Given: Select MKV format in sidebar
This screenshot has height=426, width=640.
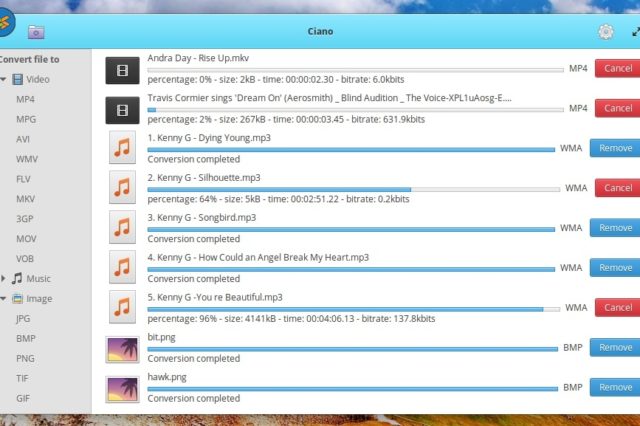Looking at the screenshot, I should tap(25, 199).
